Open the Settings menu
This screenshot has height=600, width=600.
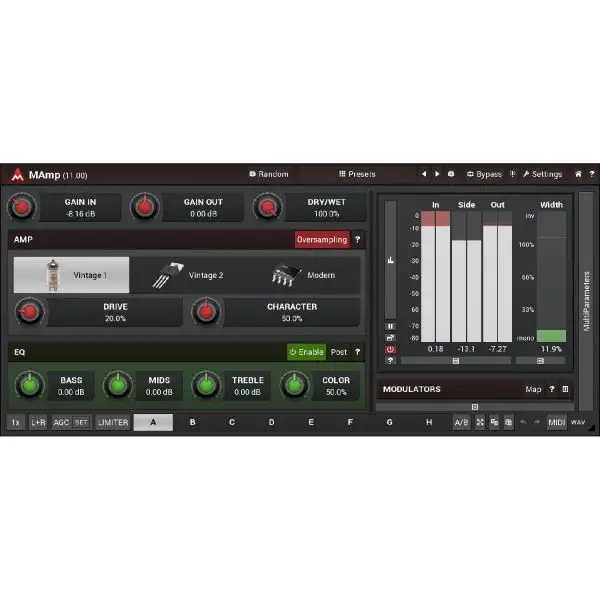pos(541,174)
